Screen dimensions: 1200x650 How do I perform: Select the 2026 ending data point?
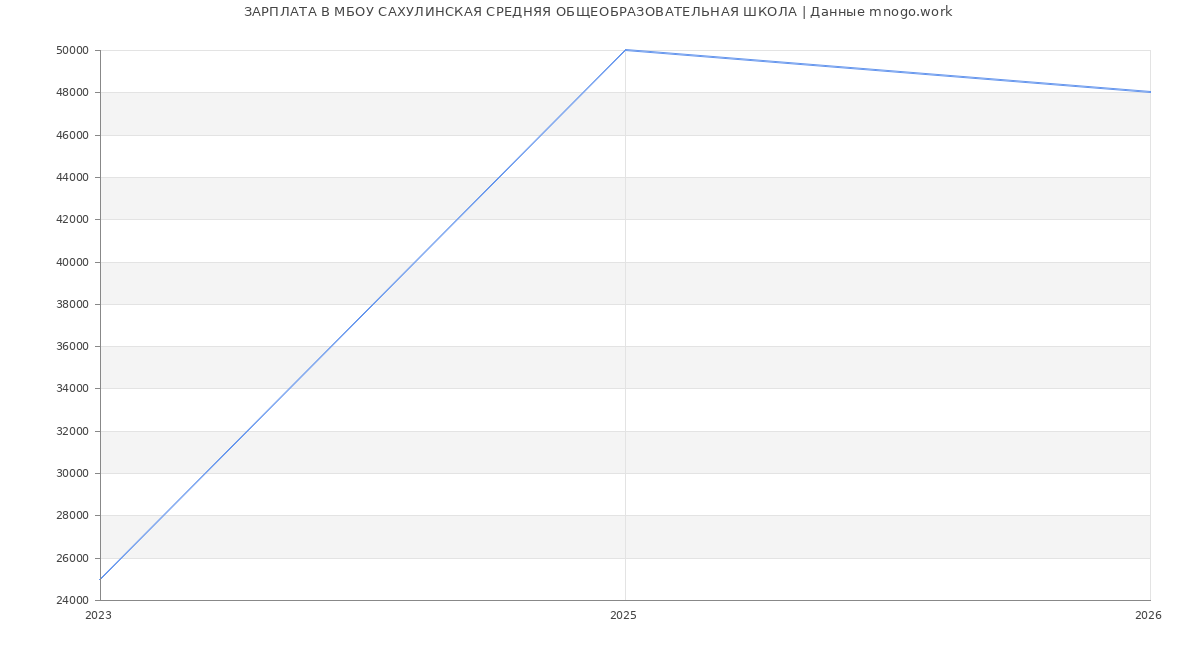(1150, 92)
